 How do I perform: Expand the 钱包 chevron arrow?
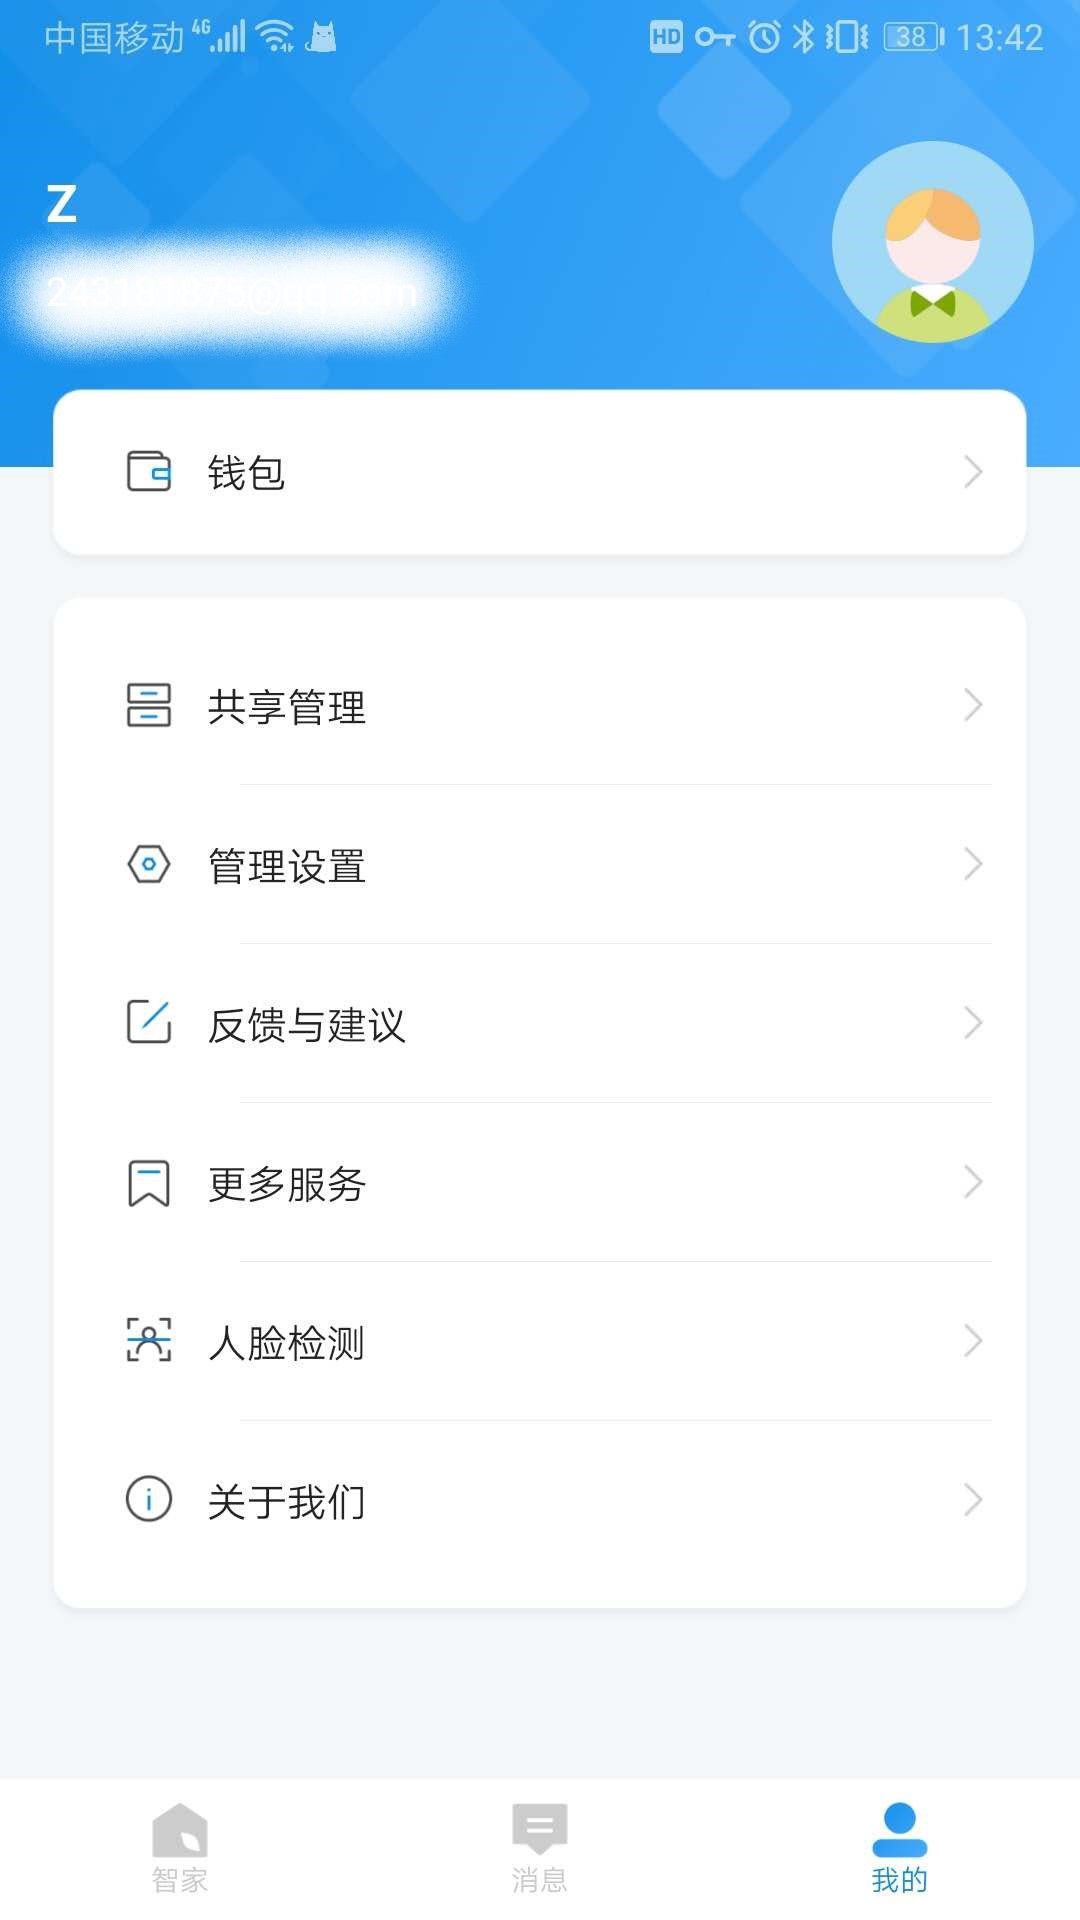[x=972, y=472]
